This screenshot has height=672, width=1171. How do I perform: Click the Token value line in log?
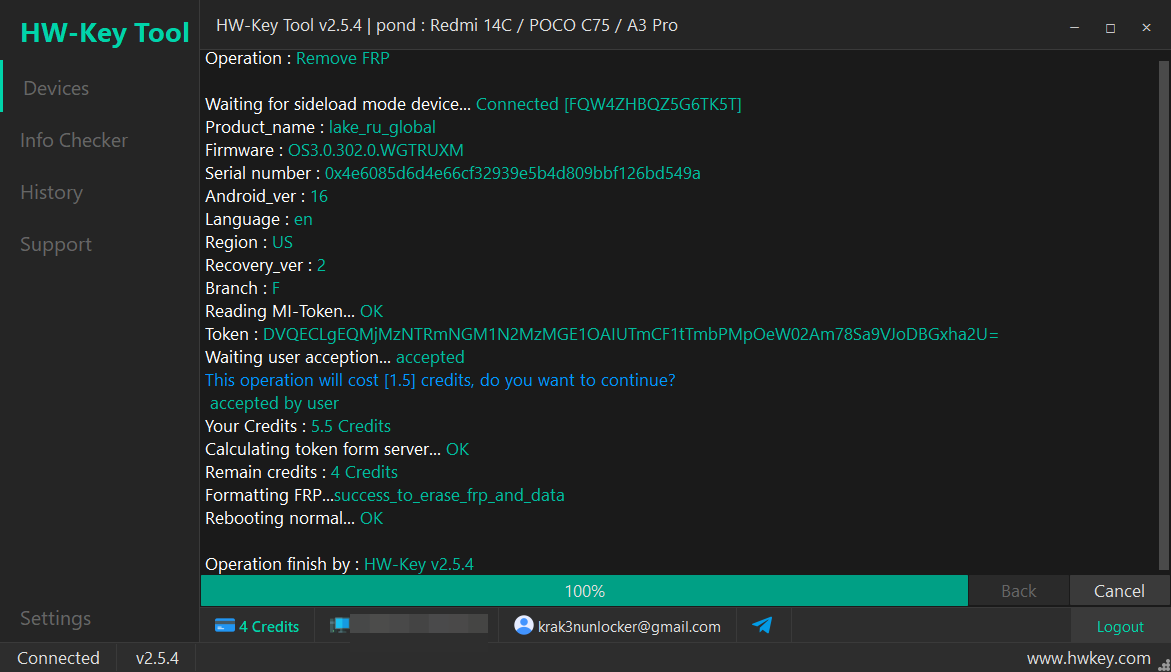pyautogui.click(x=630, y=334)
